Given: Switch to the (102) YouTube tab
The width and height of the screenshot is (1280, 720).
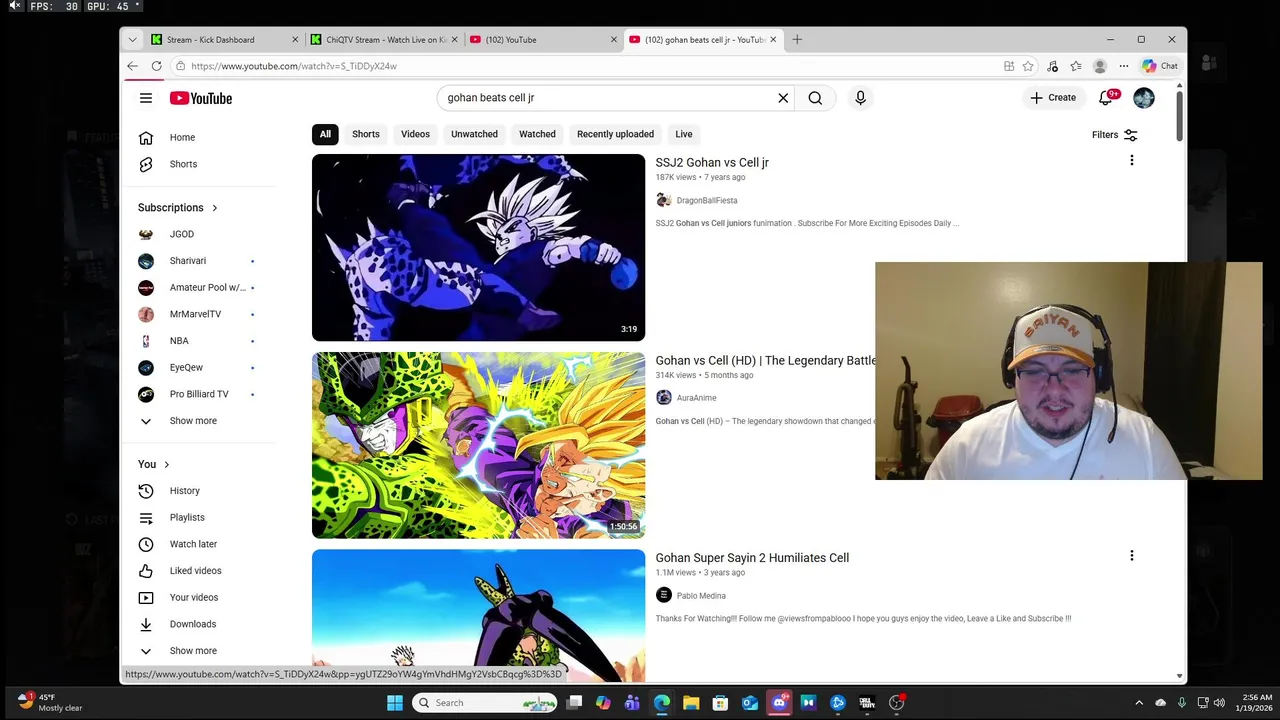Looking at the screenshot, I should click(542, 40).
